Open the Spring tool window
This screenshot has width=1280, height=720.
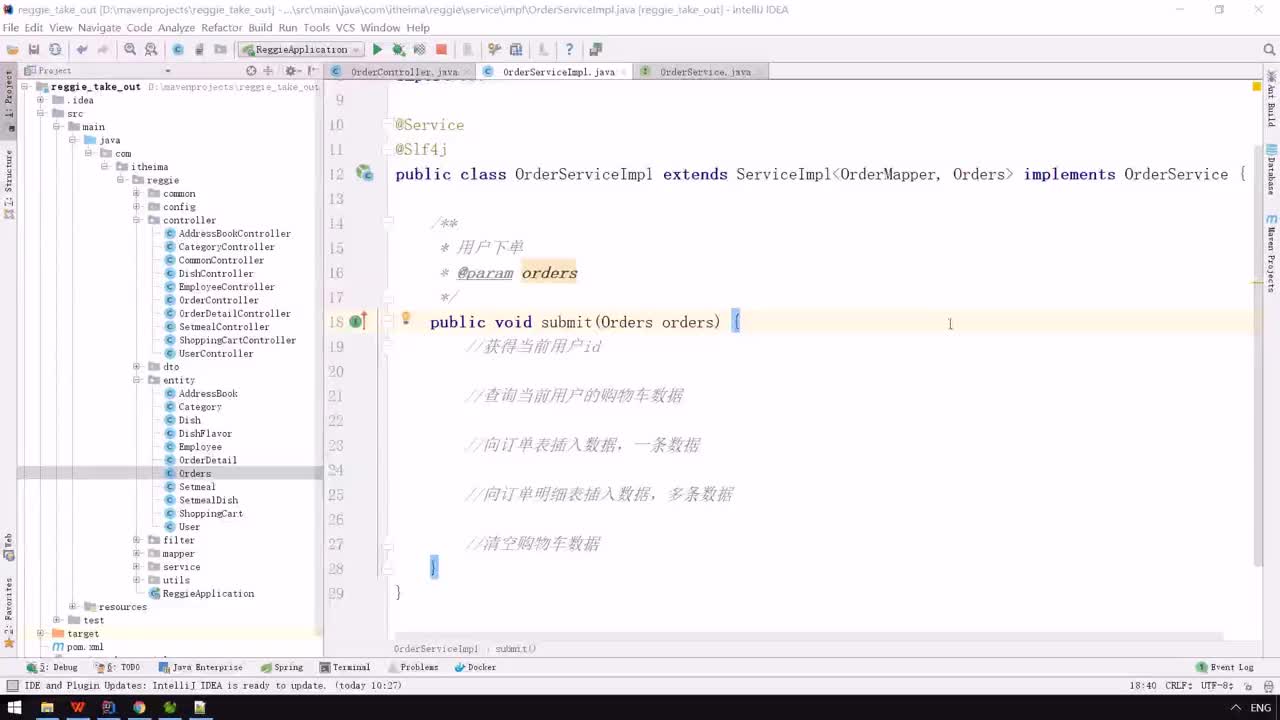[x=281, y=667]
